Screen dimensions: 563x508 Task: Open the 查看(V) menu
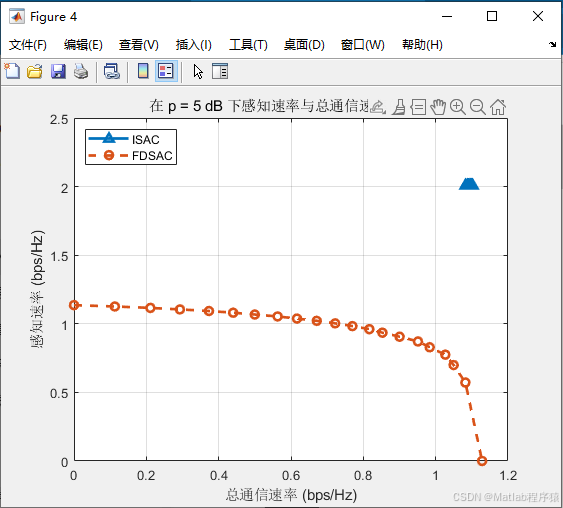point(139,45)
